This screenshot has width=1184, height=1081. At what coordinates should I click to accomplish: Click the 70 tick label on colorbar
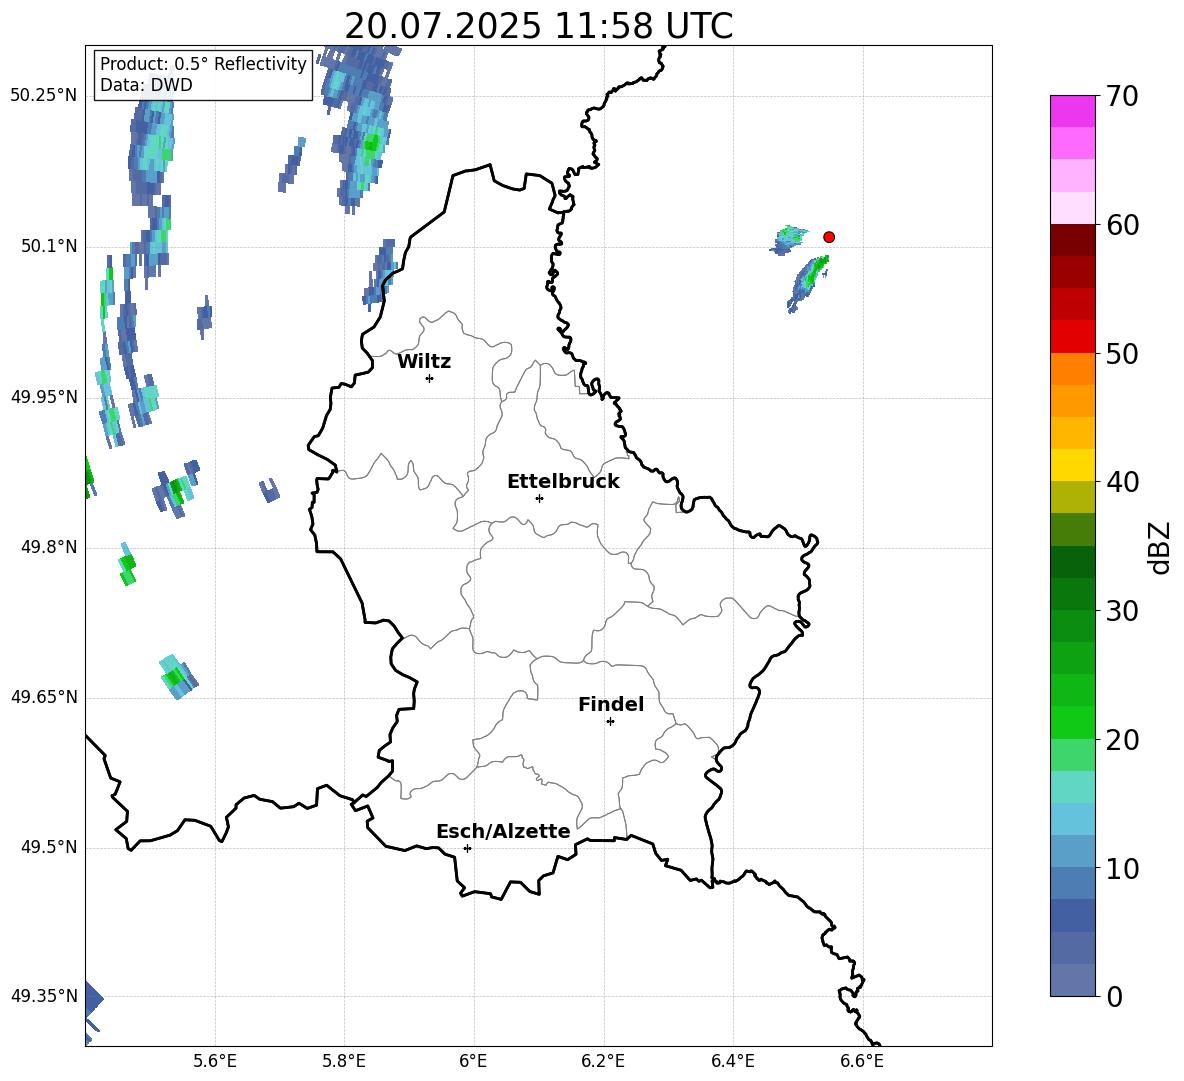tap(1122, 96)
